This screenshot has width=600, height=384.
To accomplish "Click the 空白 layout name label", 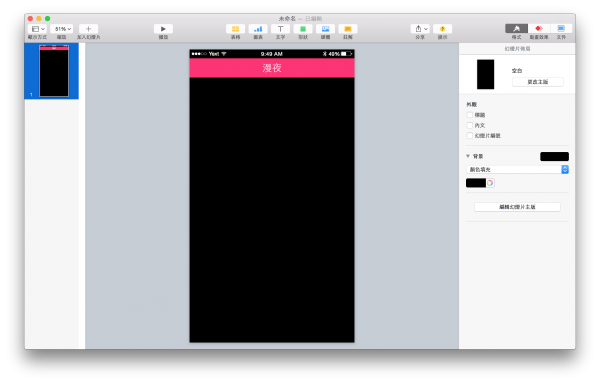I will coord(517,71).
